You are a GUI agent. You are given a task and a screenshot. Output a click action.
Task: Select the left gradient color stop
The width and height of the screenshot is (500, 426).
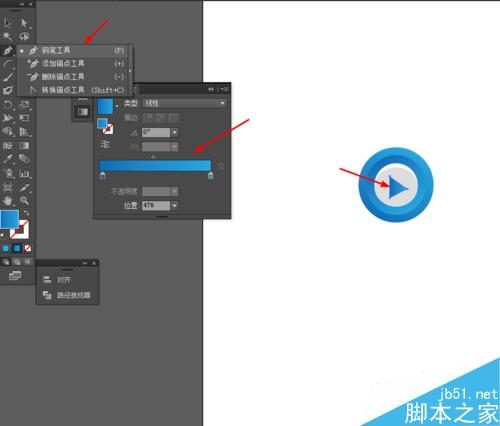tap(103, 175)
